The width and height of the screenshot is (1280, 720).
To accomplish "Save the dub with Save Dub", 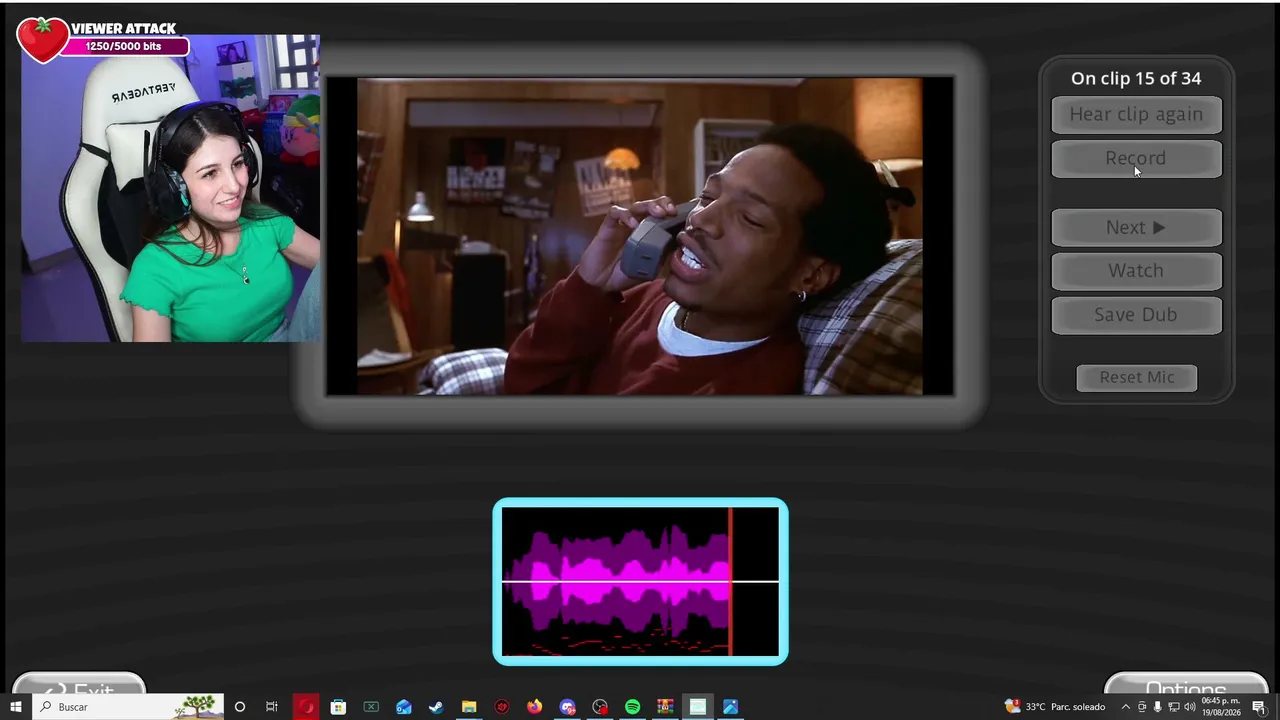I will pos(1136,315).
